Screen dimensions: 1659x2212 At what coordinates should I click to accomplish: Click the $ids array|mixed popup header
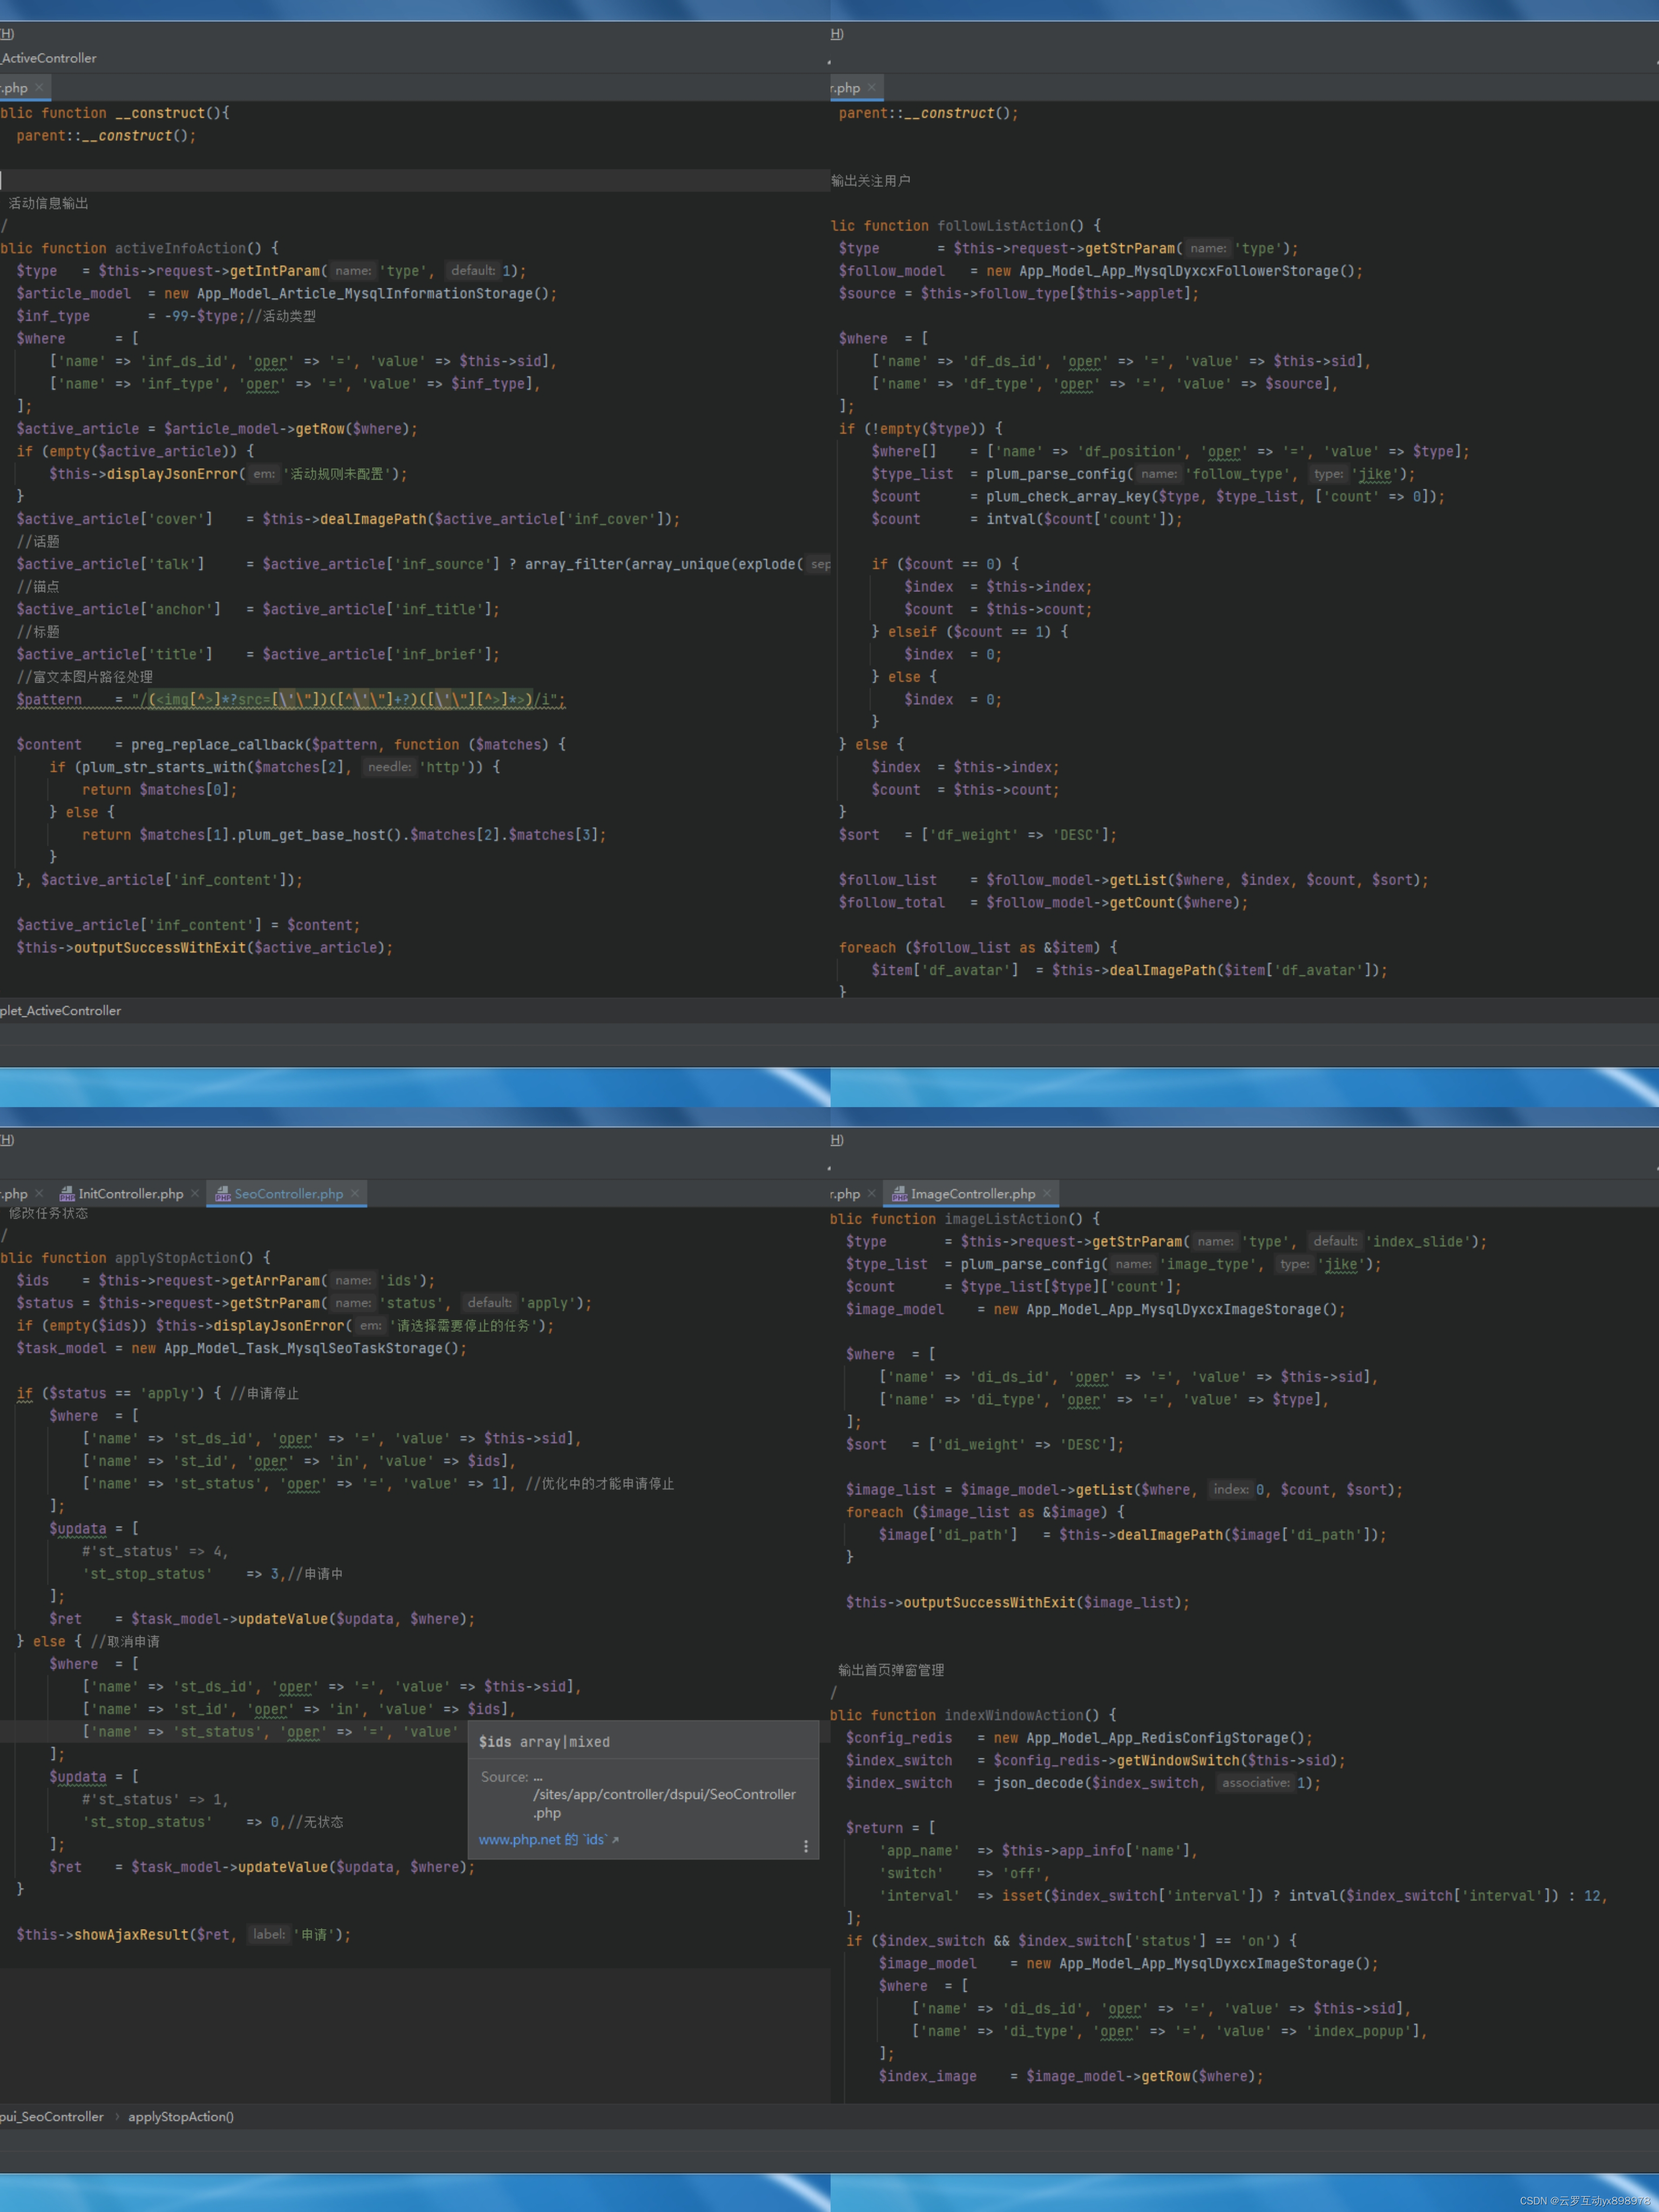(x=544, y=1741)
